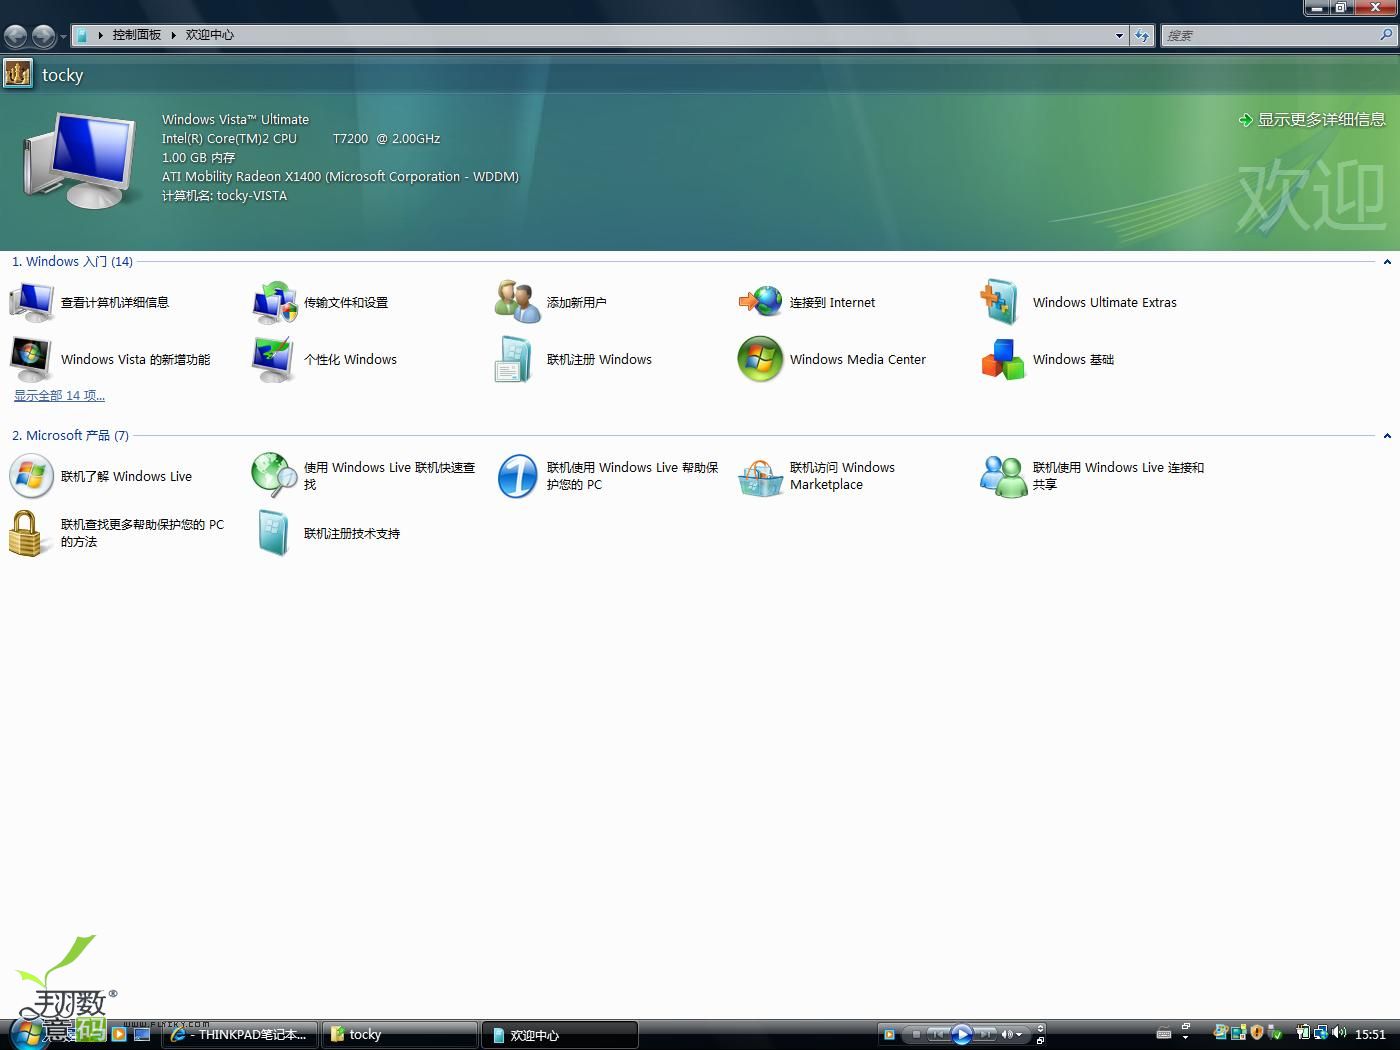Switch to THINKPAD笔记本 taskbar window
The width and height of the screenshot is (1400, 1050).
point(240,1035)
